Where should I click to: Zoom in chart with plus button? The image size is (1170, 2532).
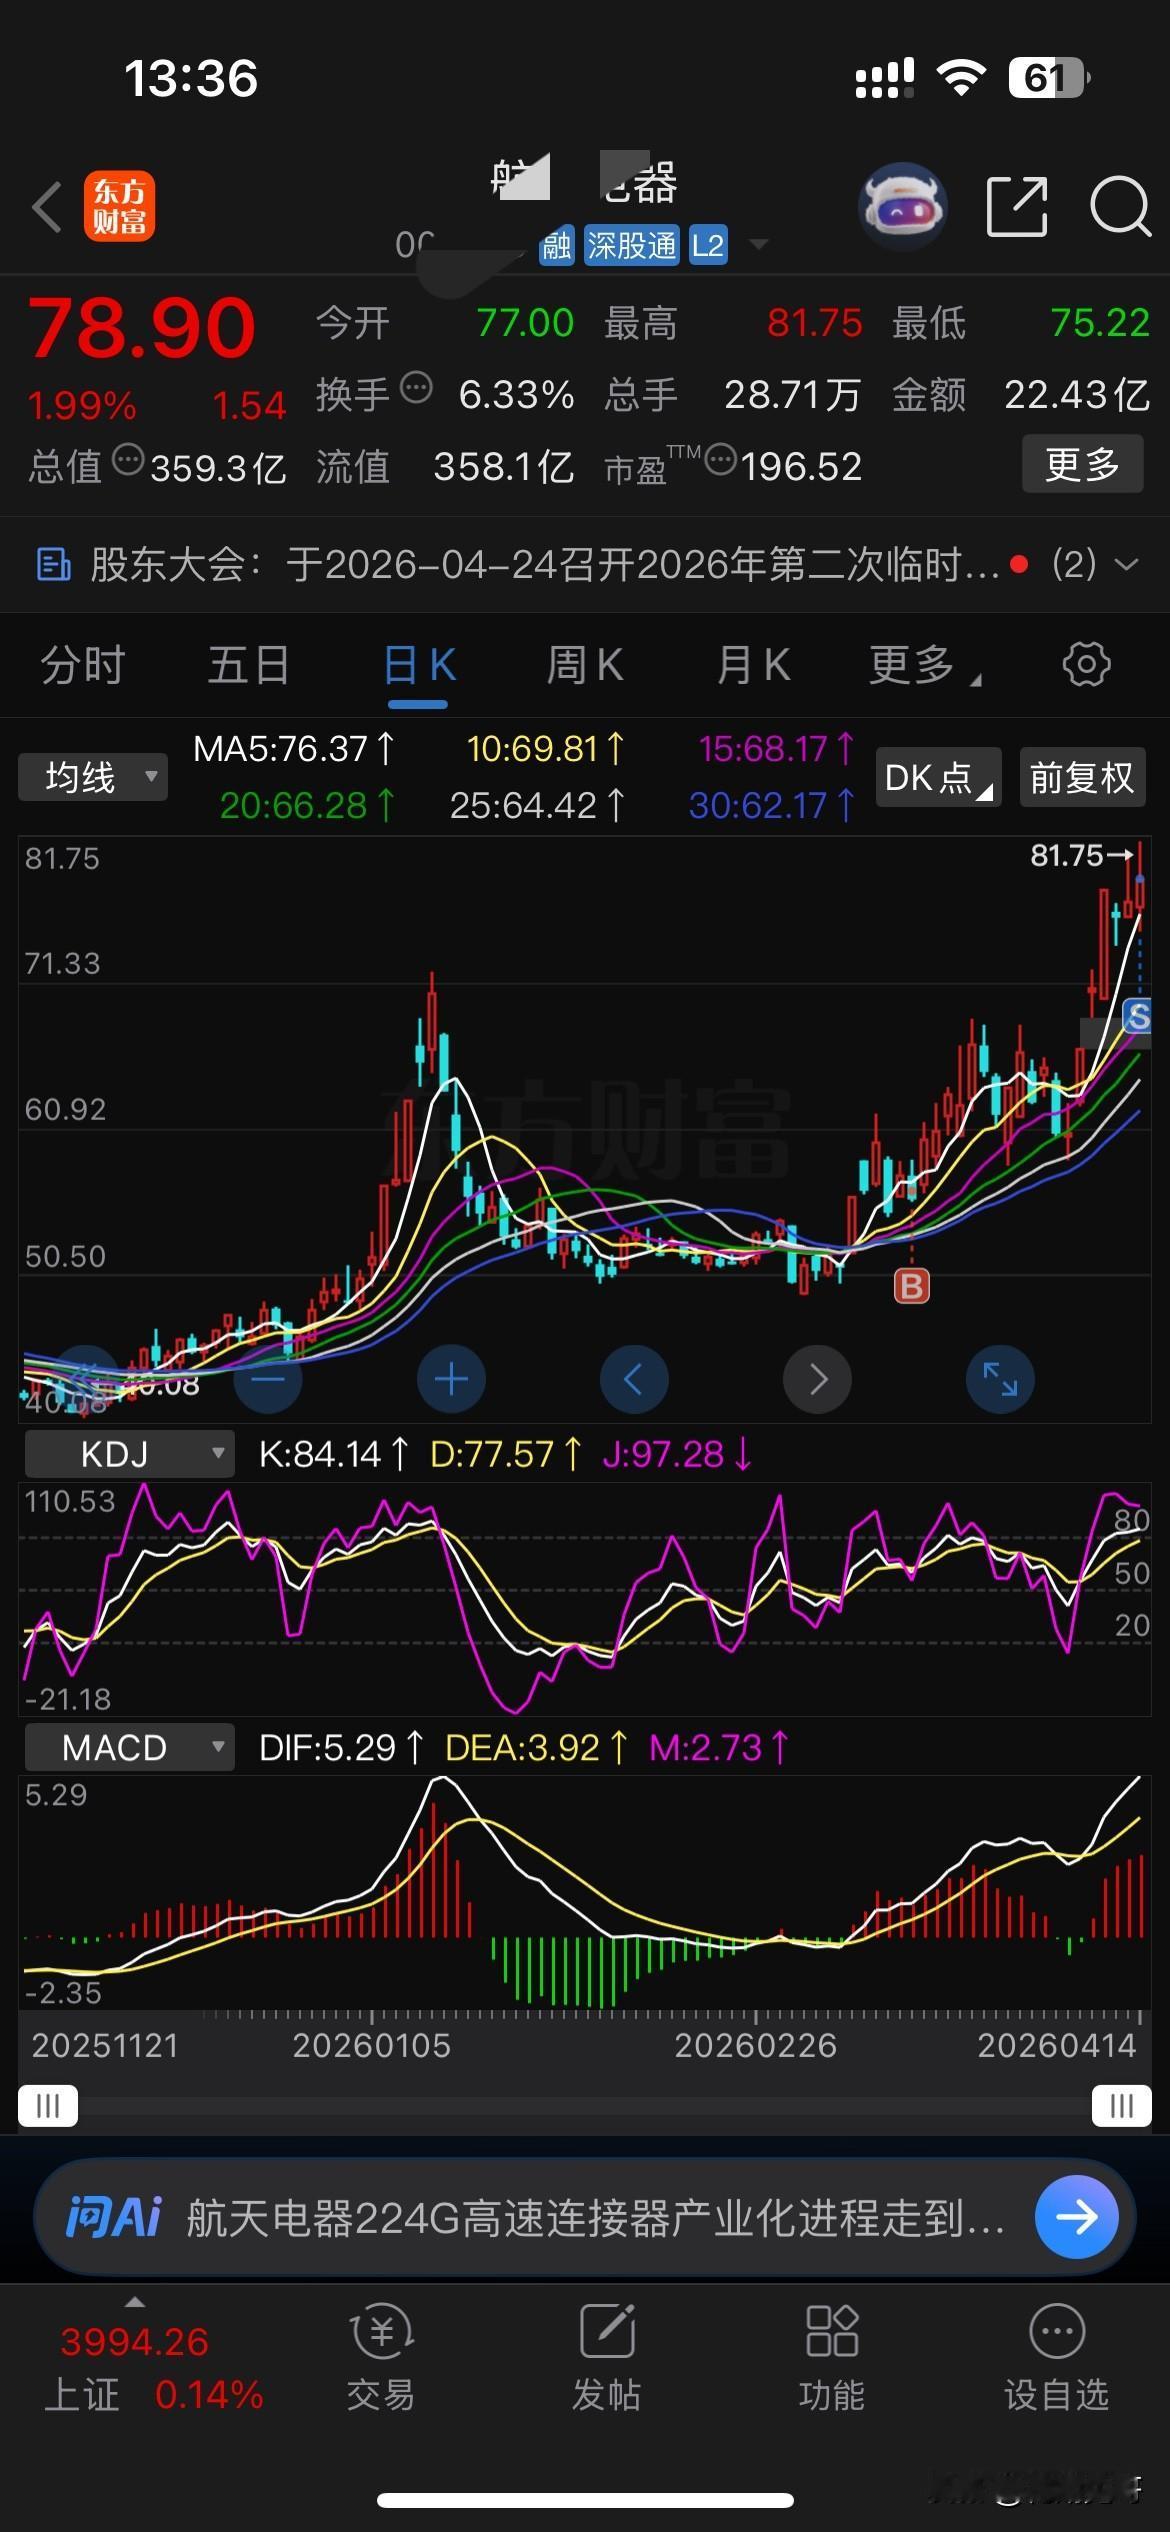click(451, 1380)
